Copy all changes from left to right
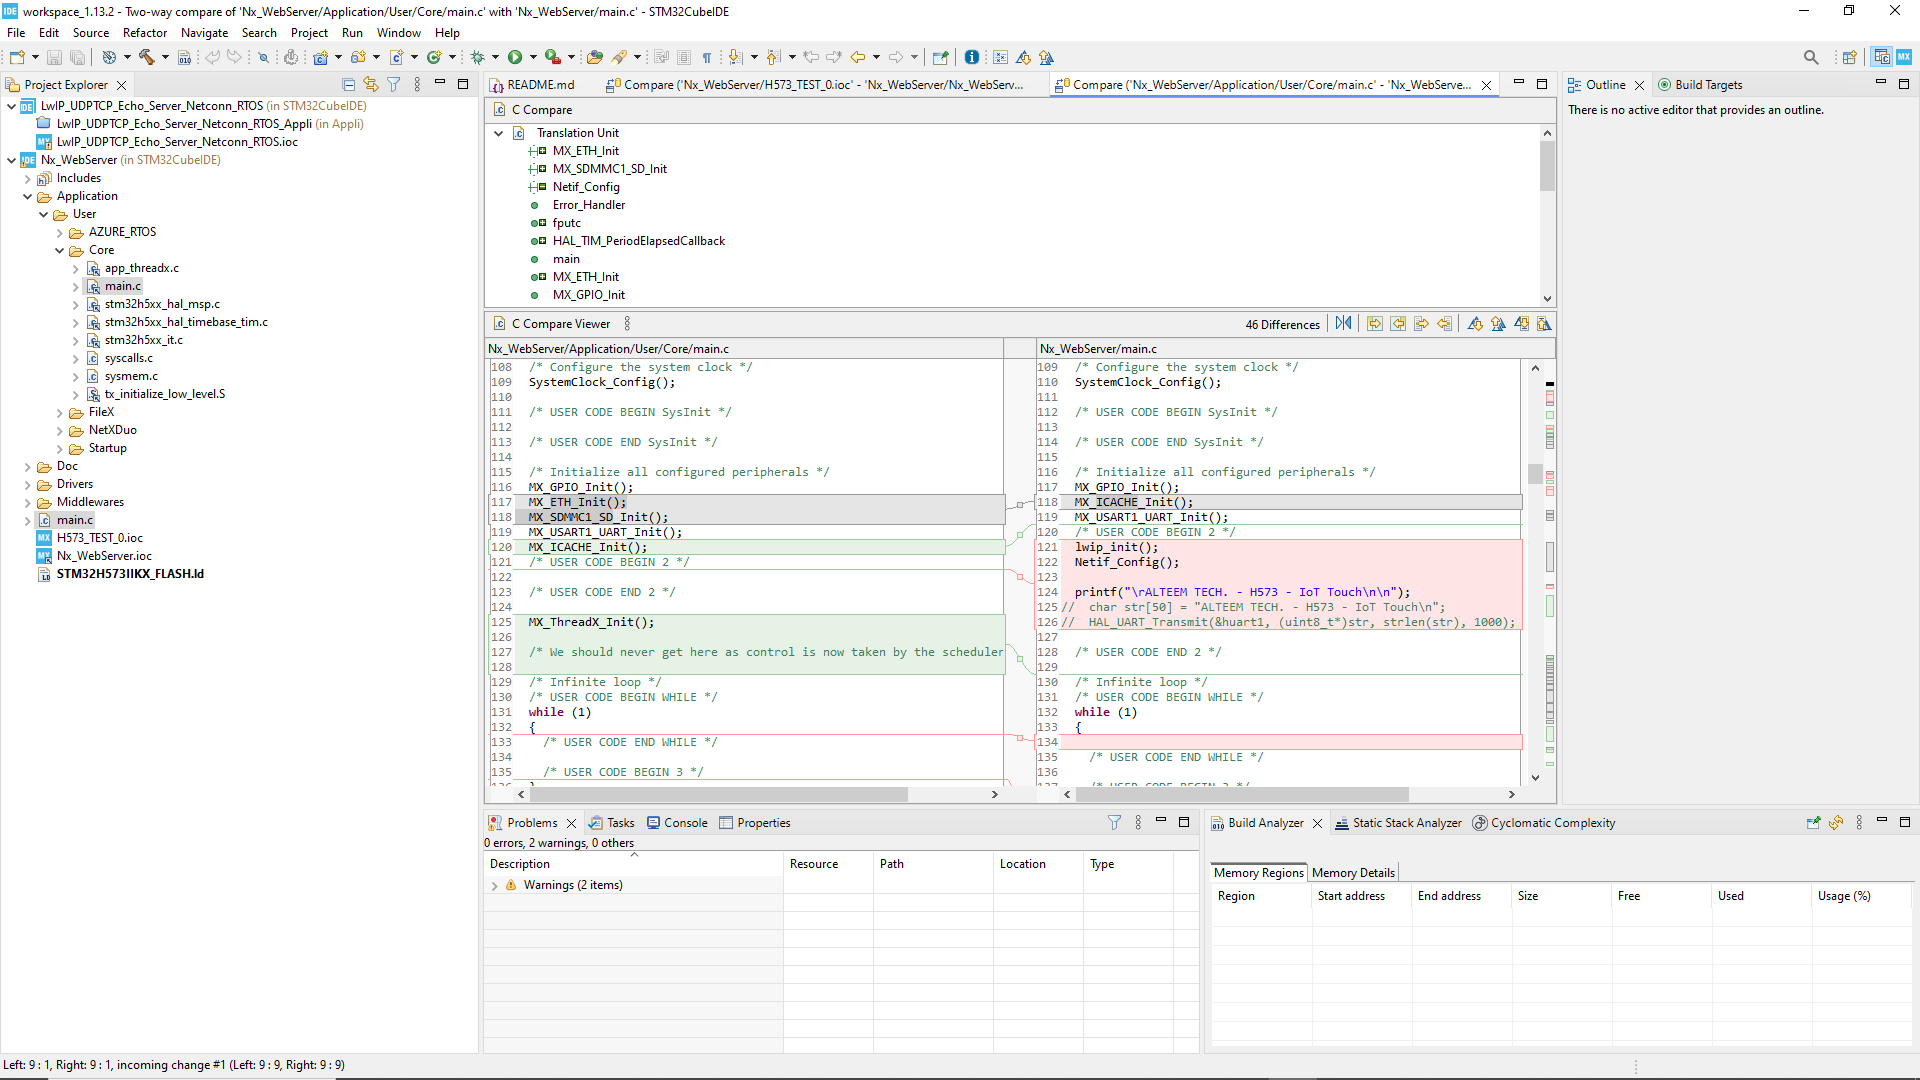This screenshot has height=1080, width=1920. (x=1374, y=323)
